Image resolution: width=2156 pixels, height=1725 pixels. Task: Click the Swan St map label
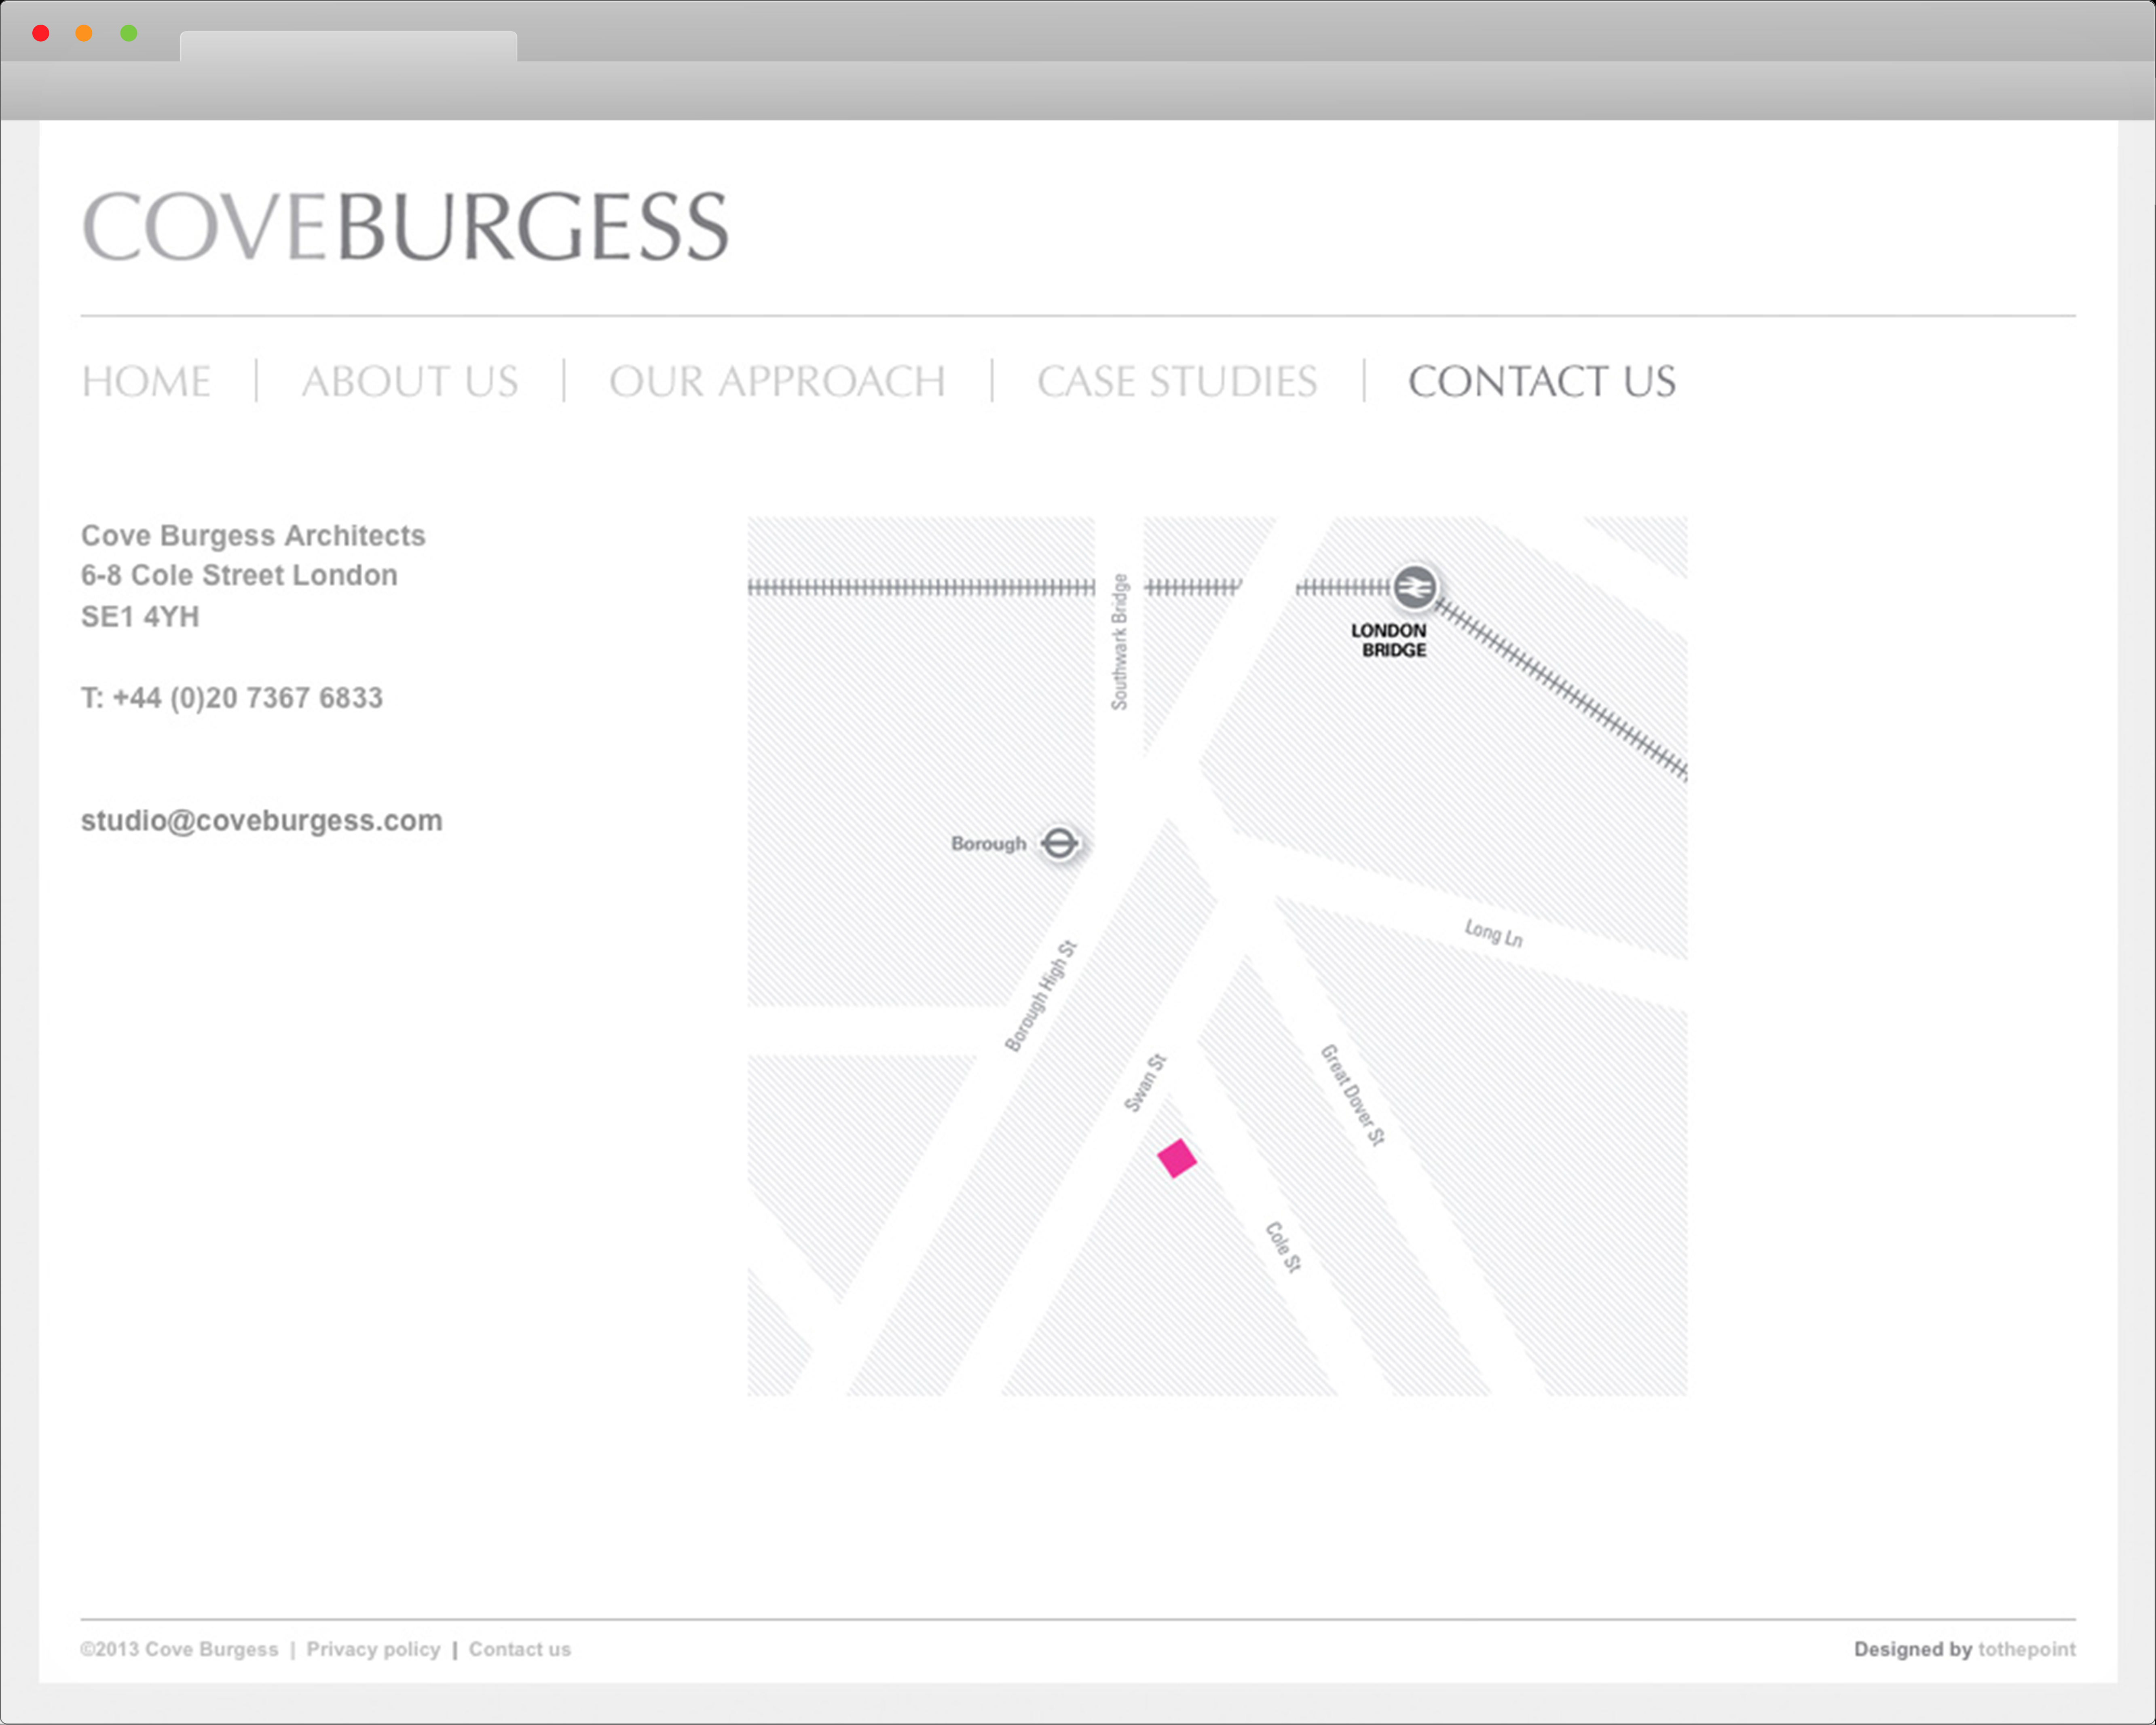[1145, 1083]
